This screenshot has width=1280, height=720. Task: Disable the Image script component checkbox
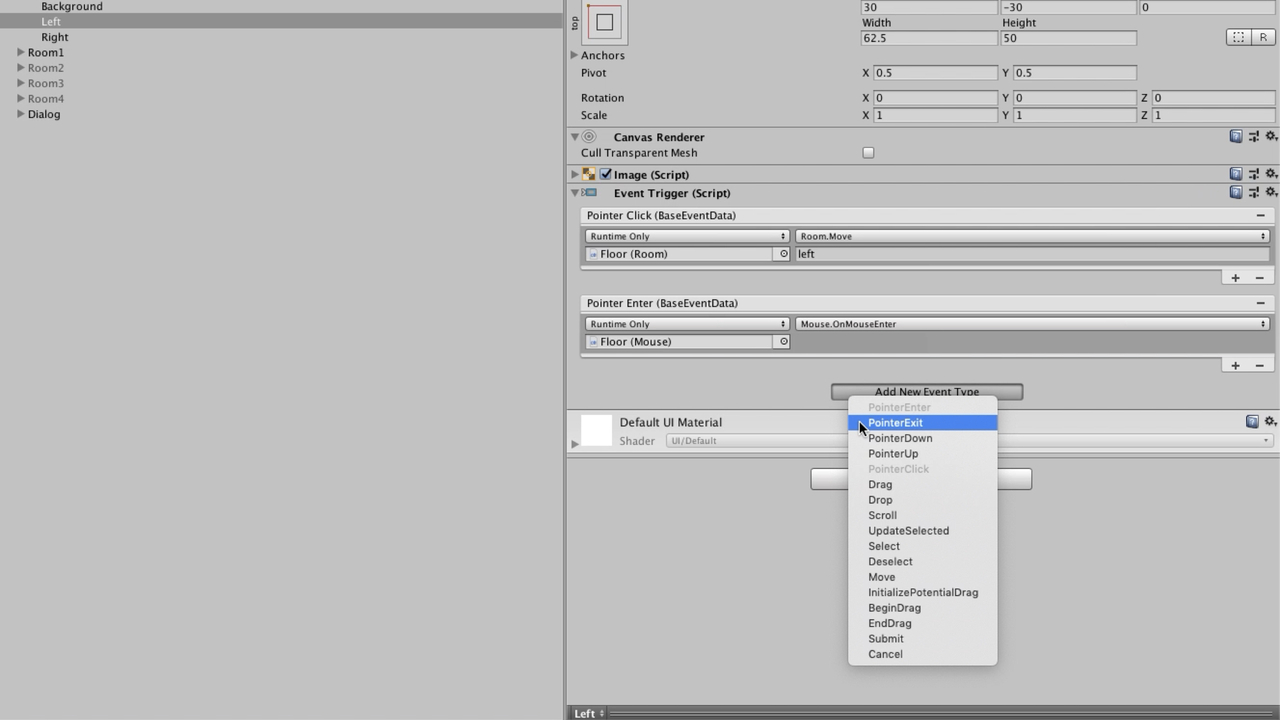click(606, 174)
